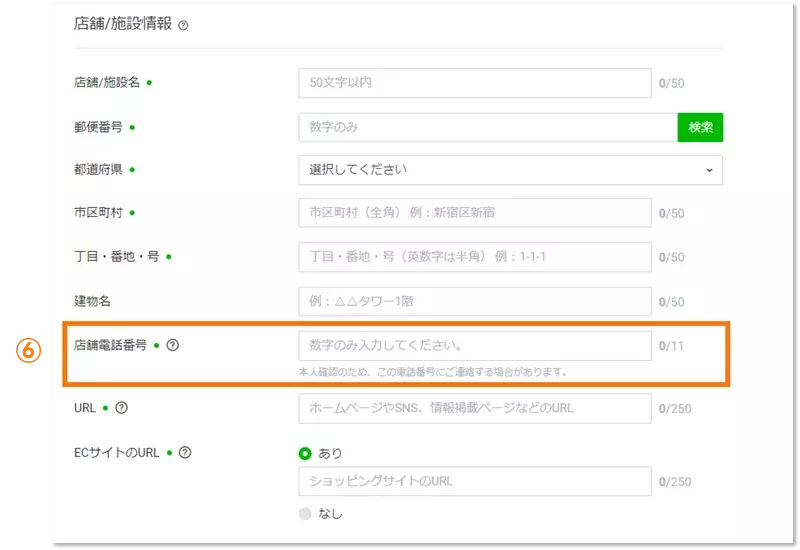
Task: Click the 市区町村 input field
Action: click(x=474, y=213)
